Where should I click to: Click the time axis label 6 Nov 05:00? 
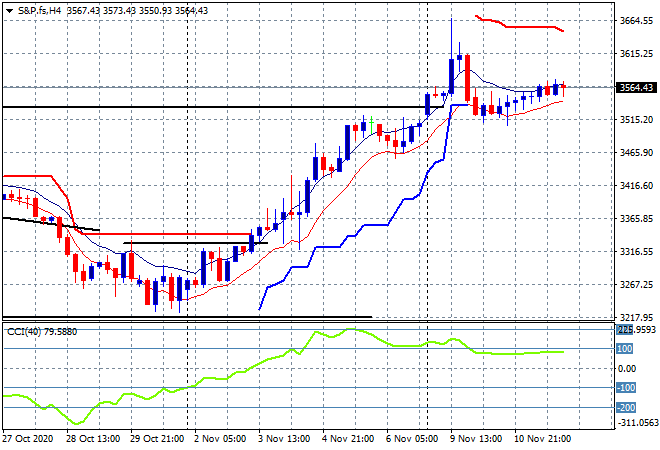pos(412,439)
